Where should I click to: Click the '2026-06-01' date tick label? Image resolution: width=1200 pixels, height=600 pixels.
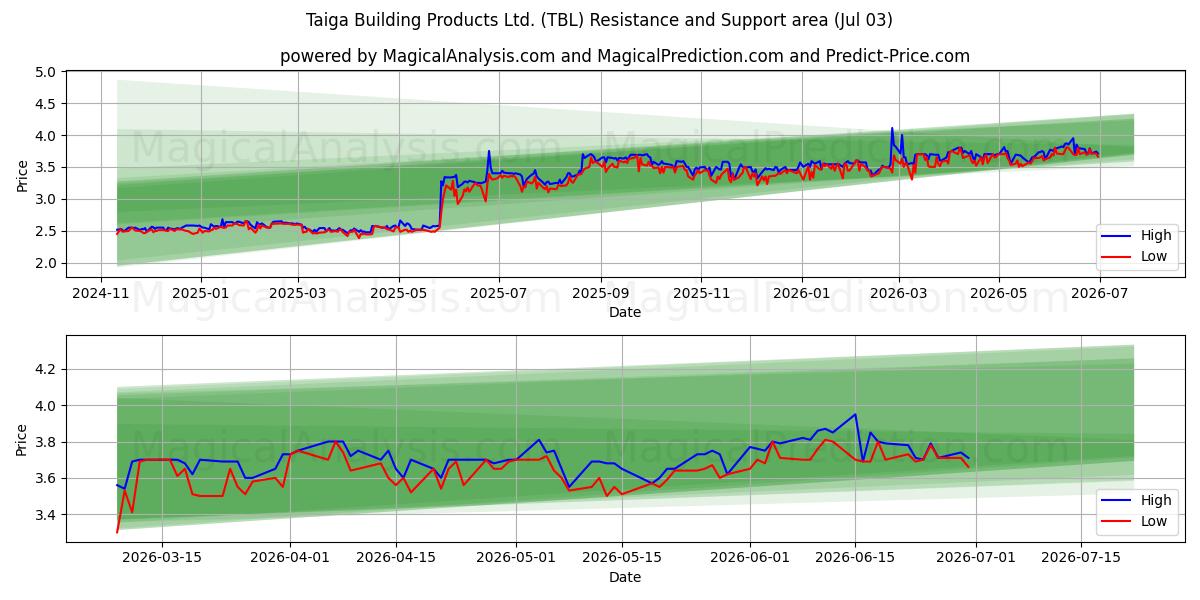click(x=750, y=557)
